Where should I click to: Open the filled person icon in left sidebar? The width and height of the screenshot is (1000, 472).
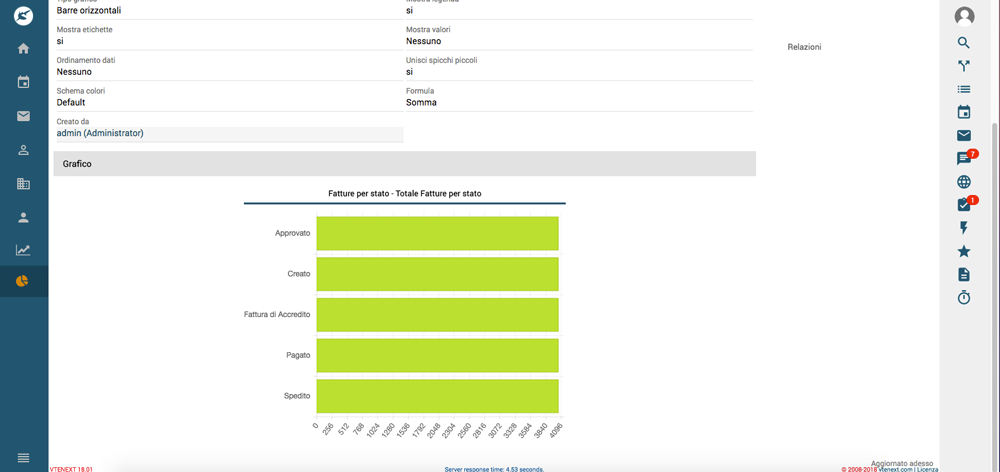24,218
